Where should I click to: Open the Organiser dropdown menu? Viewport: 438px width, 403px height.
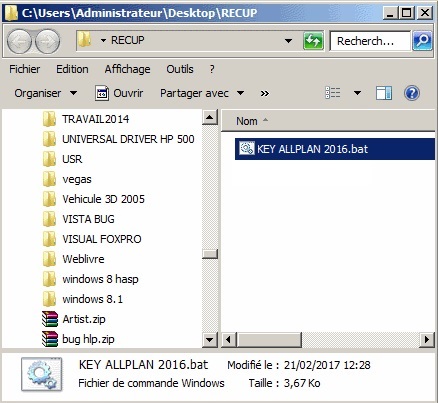tap(46, 93)
